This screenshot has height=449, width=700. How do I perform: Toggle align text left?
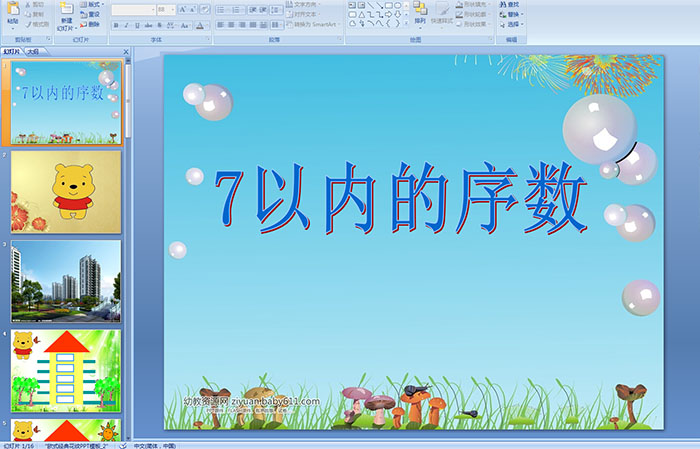tap(221, 25)
